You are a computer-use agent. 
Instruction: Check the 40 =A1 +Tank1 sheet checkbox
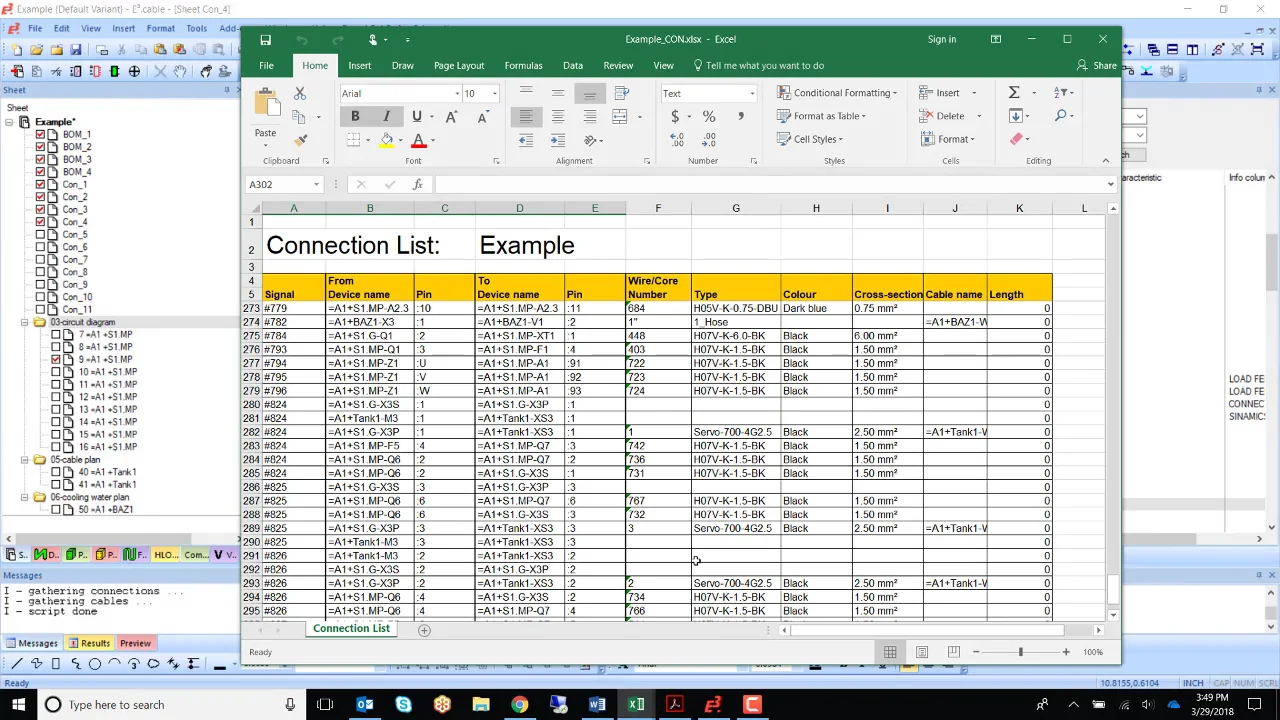click(56, 472)
